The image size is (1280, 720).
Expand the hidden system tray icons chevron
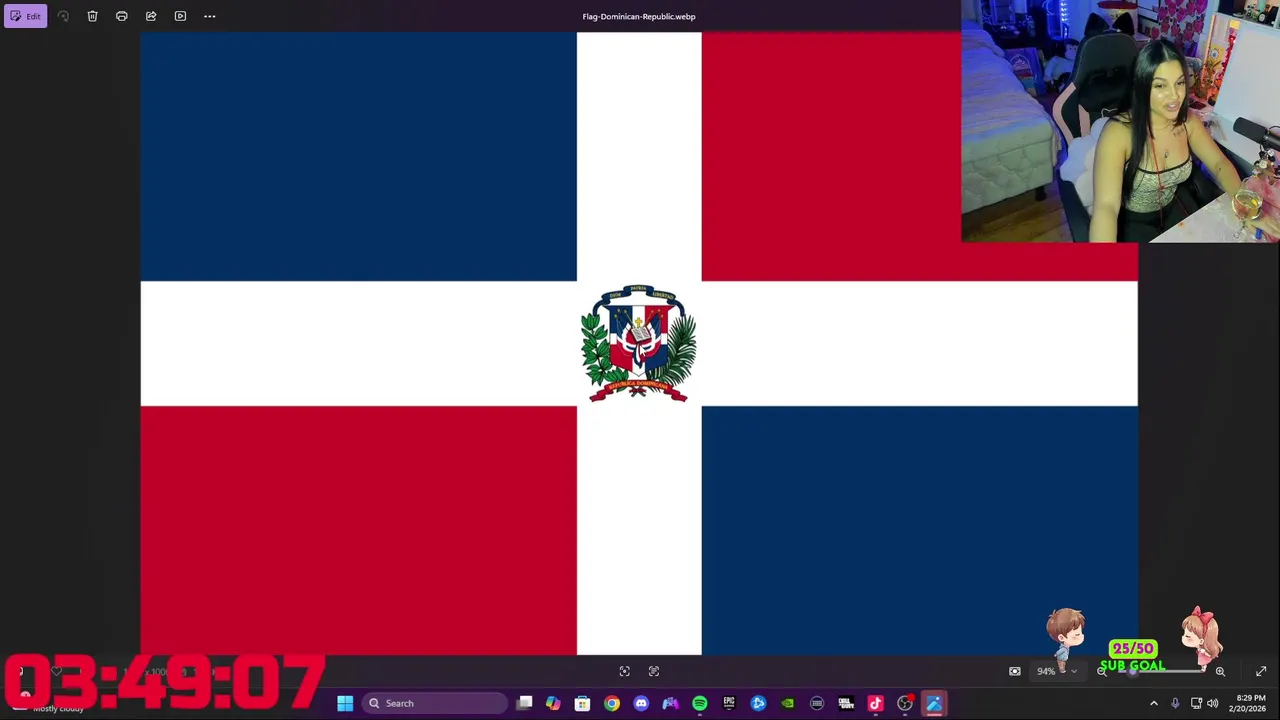(x=1154, y=703)
